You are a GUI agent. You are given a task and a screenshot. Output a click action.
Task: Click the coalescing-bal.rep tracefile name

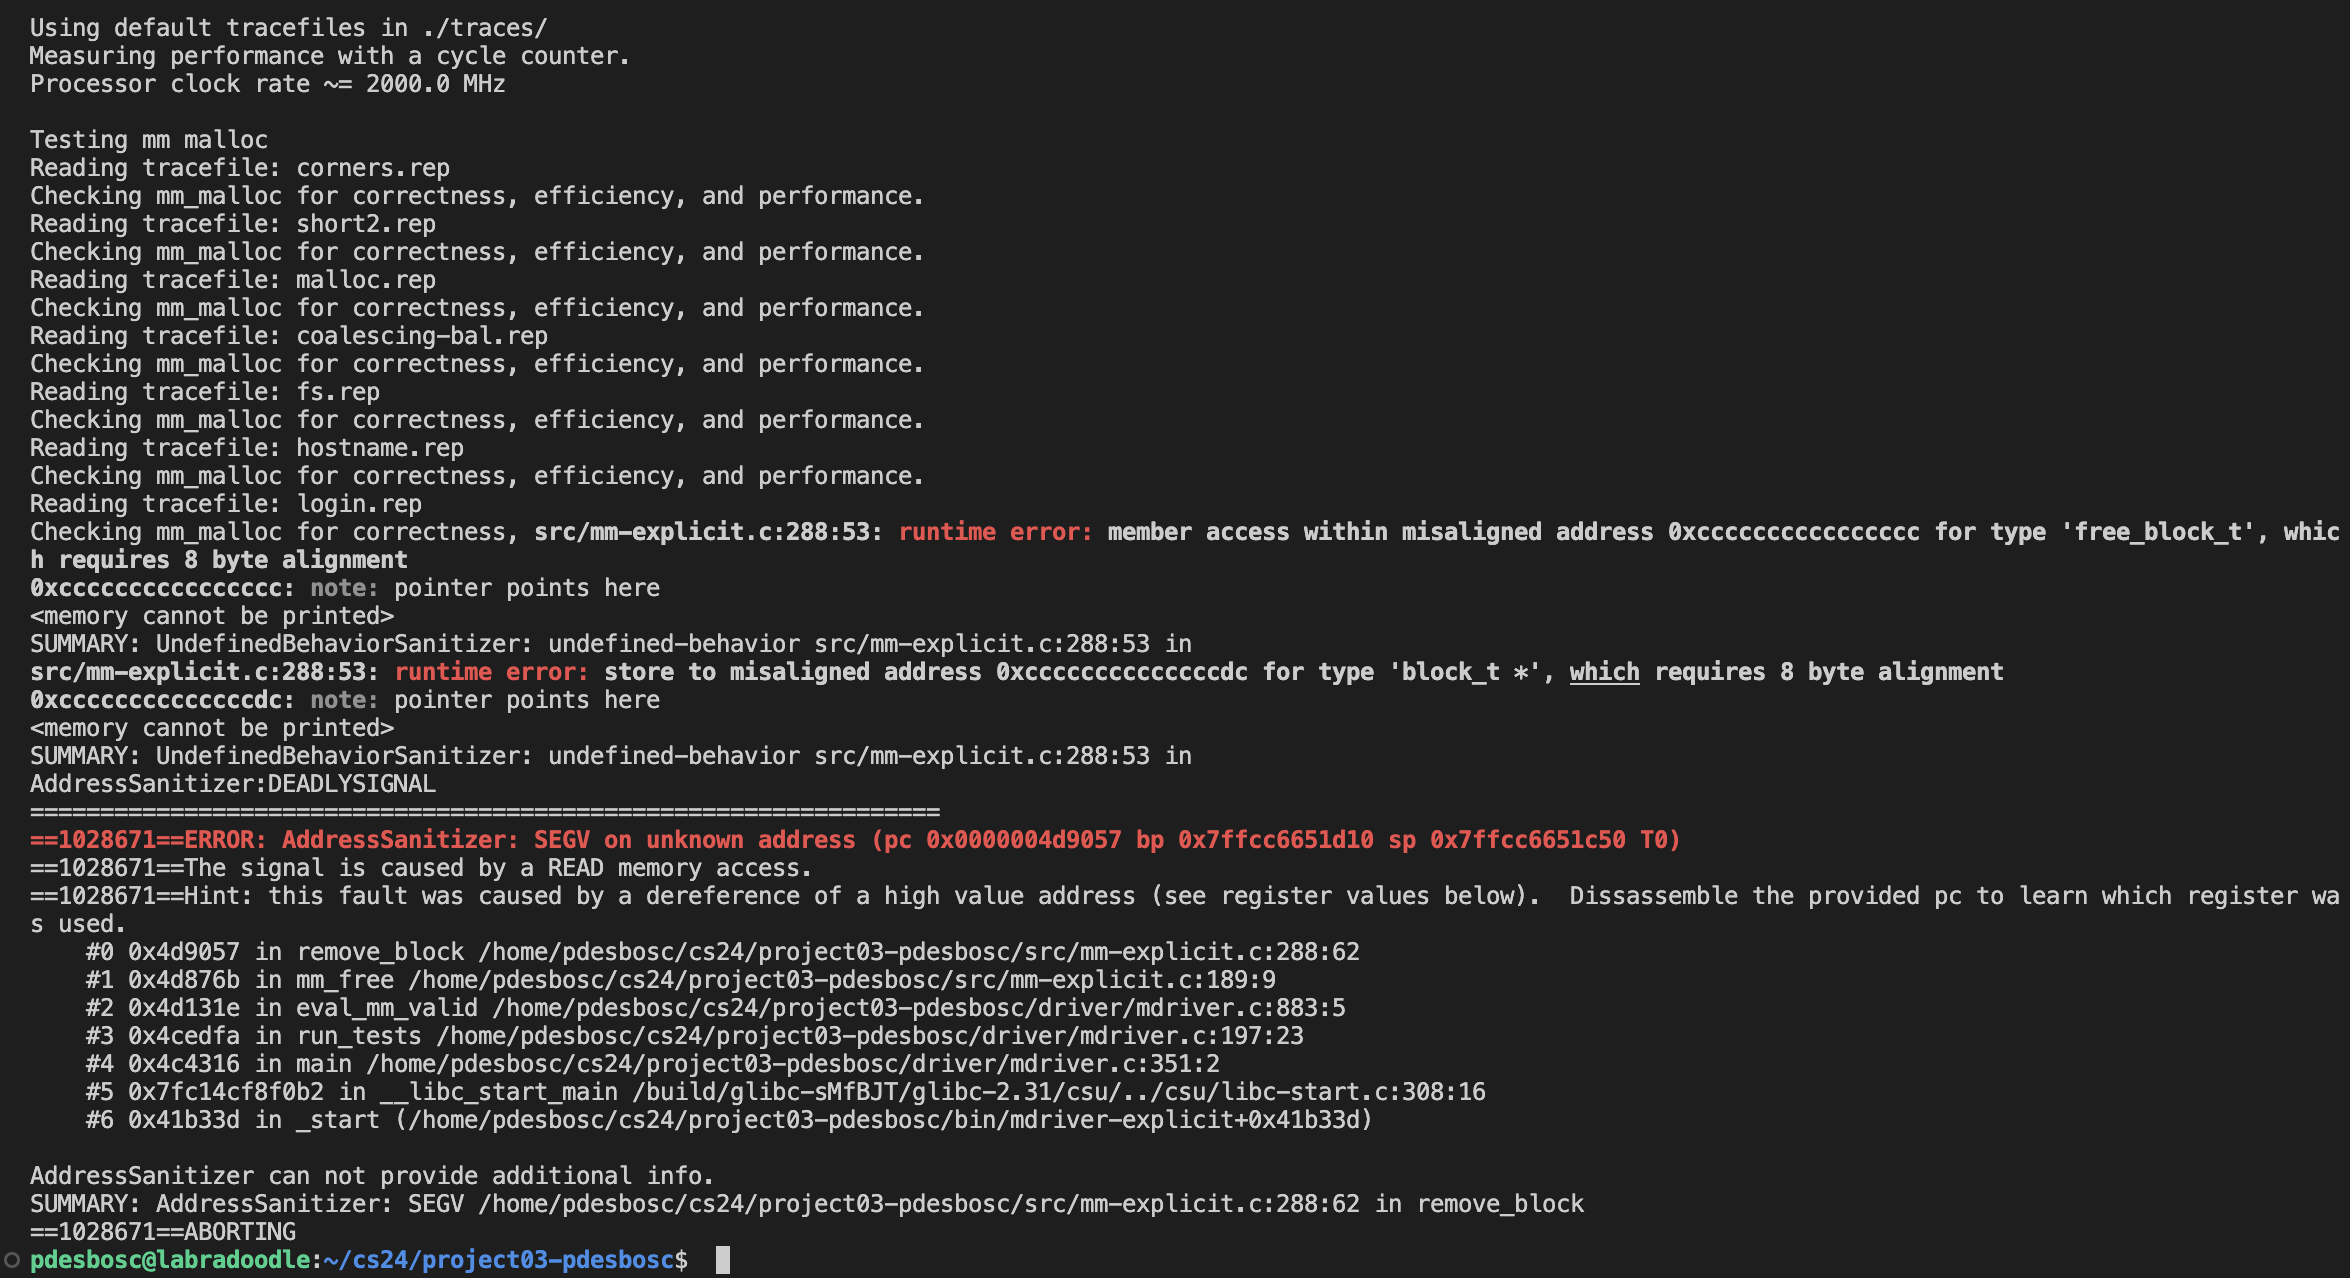(422, 336)
